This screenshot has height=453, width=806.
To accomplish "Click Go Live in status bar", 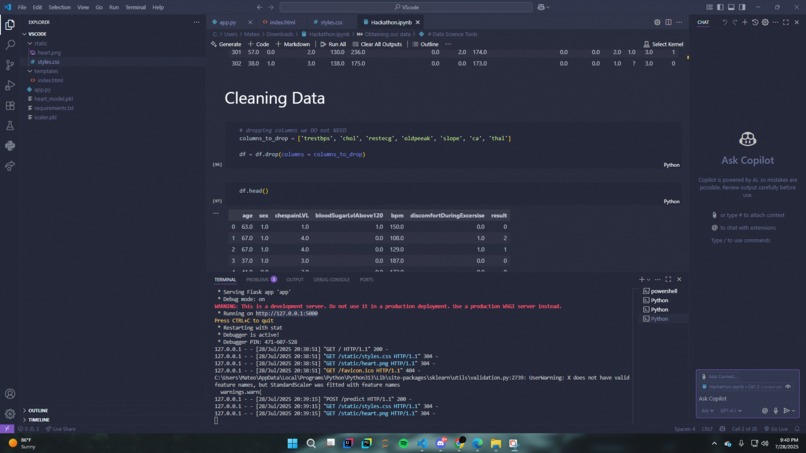I will [x=776, y=429].
